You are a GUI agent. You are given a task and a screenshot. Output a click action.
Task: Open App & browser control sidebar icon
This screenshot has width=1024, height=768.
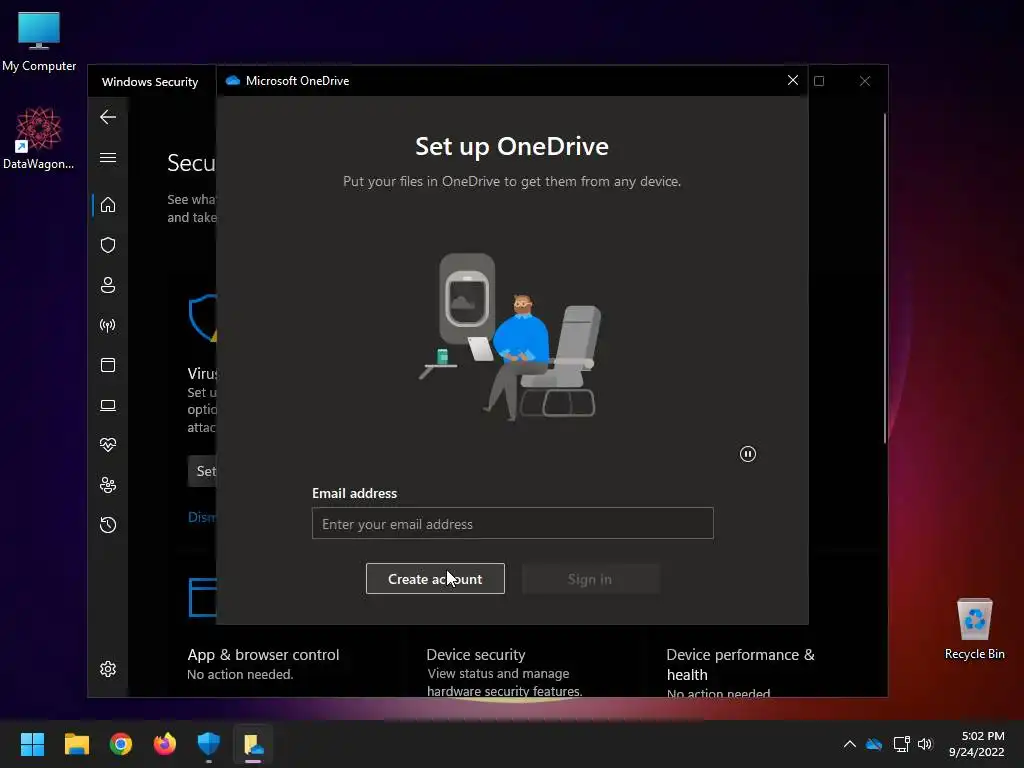tap(108, 365)
